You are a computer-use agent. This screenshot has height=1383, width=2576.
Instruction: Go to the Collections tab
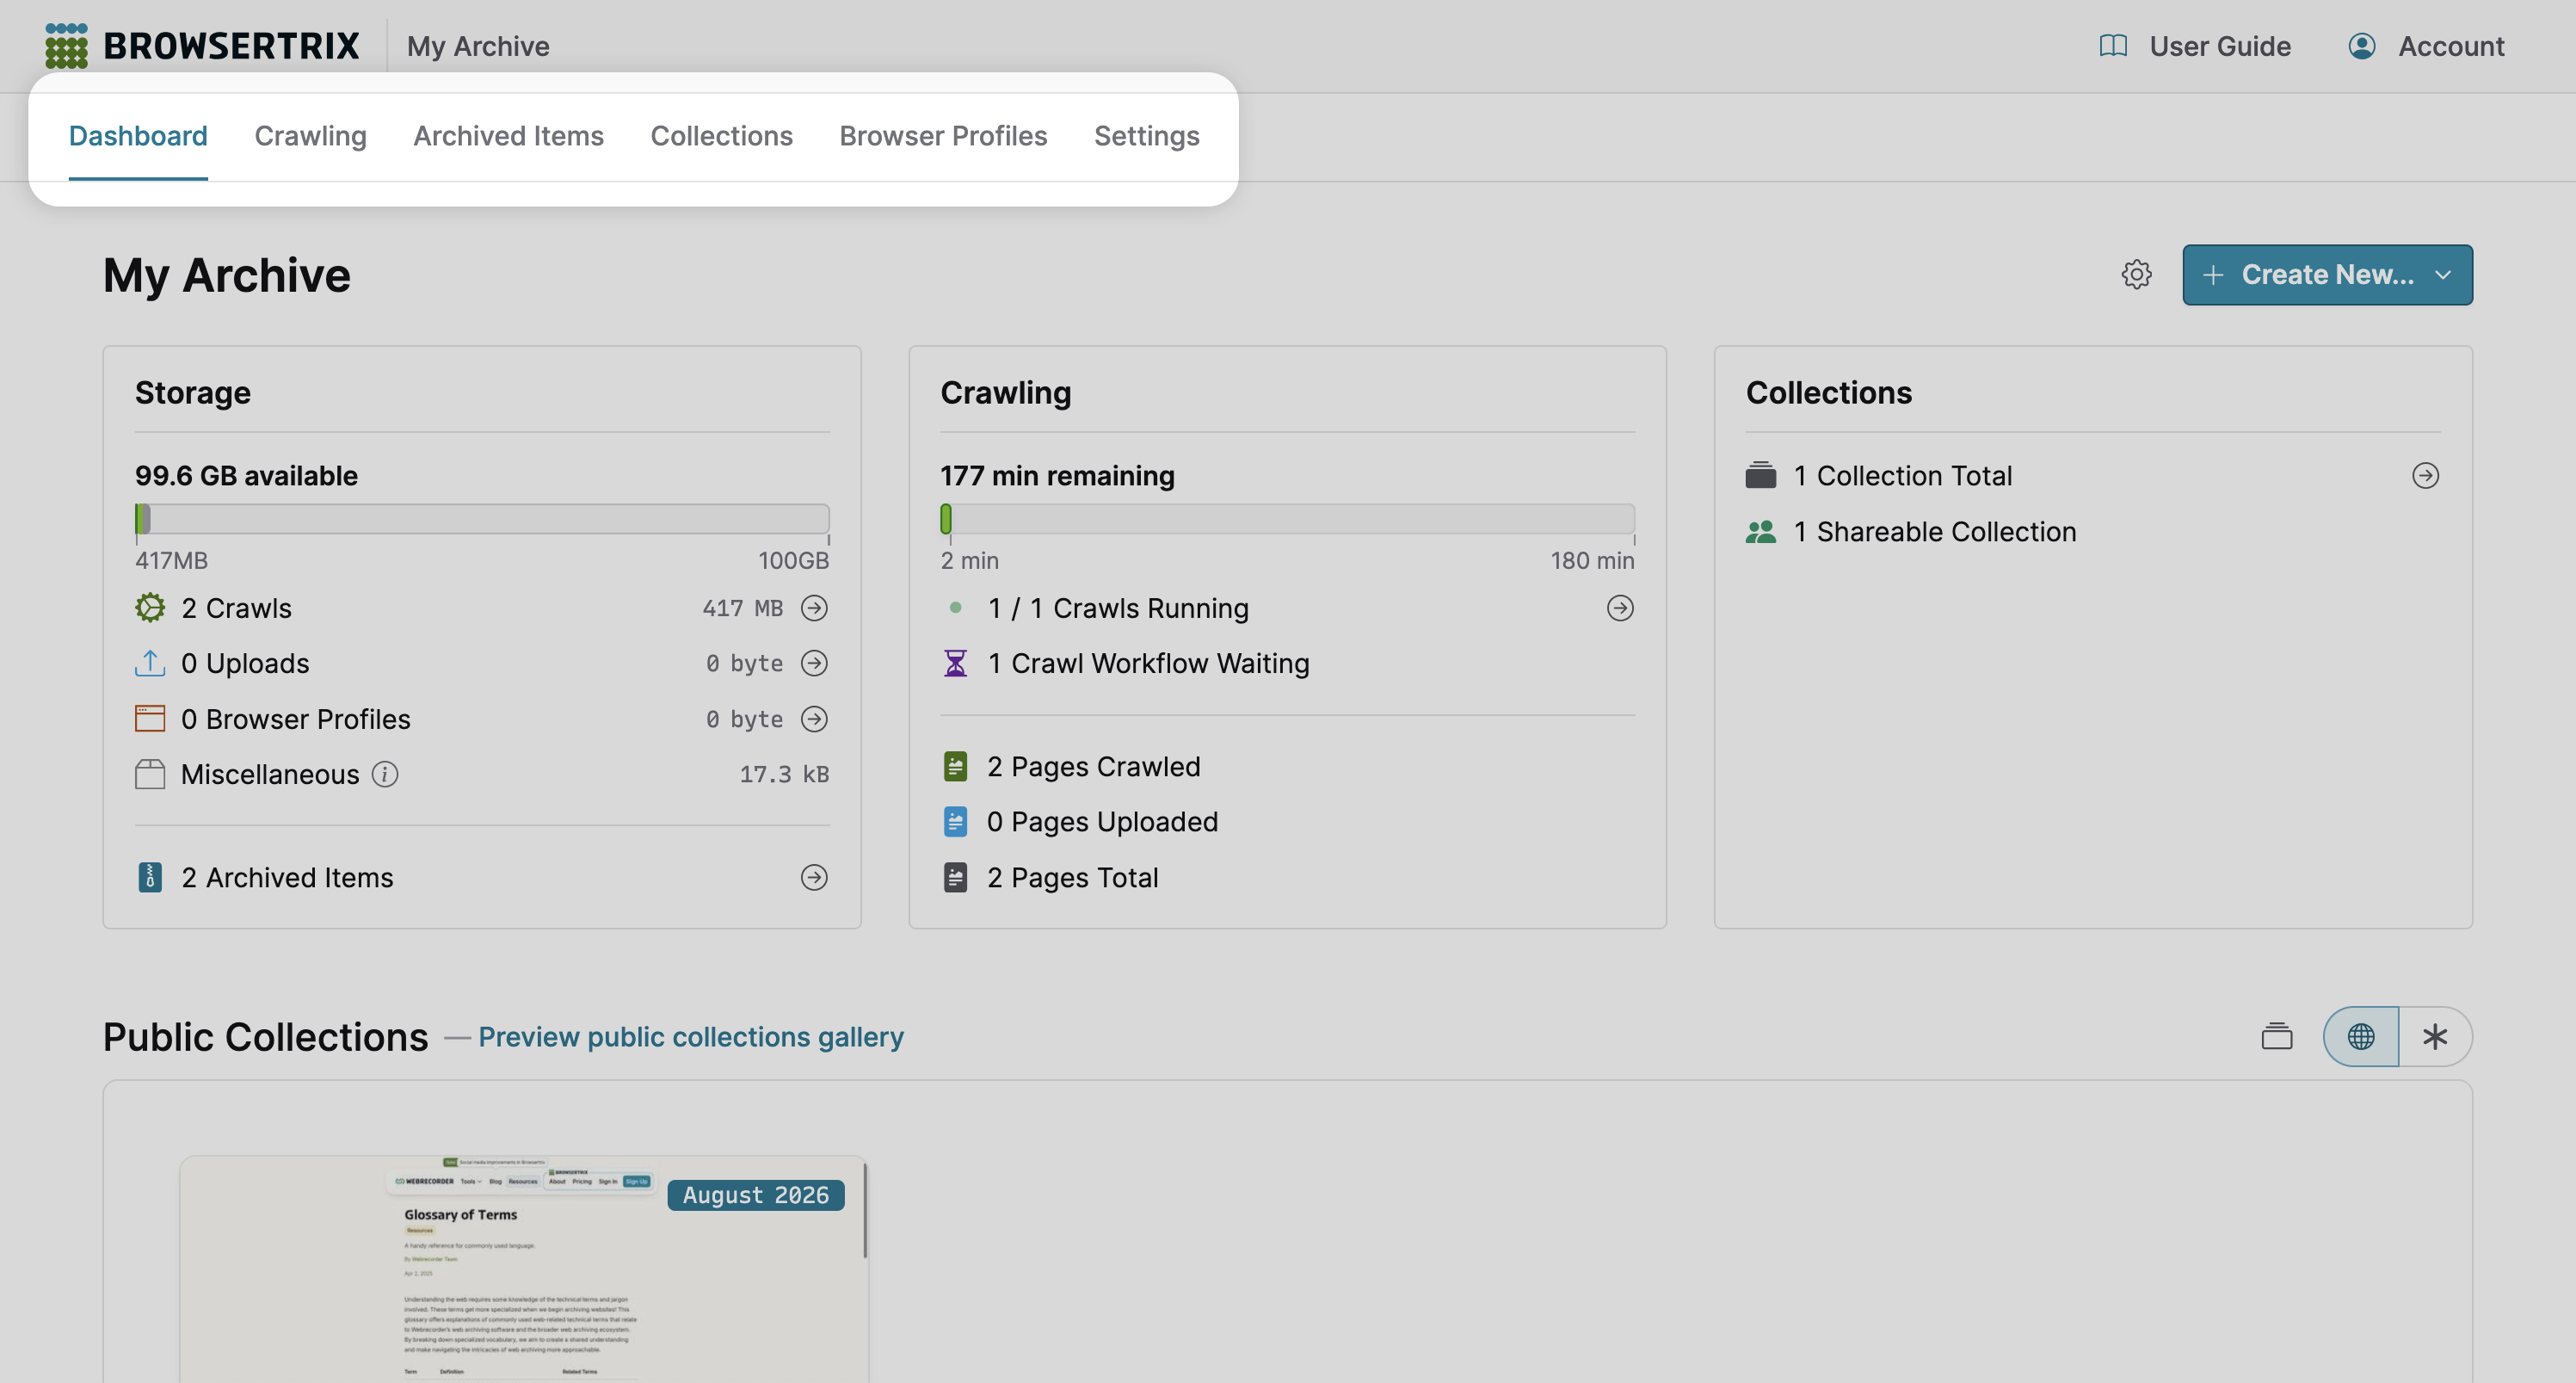click(721, 136)
